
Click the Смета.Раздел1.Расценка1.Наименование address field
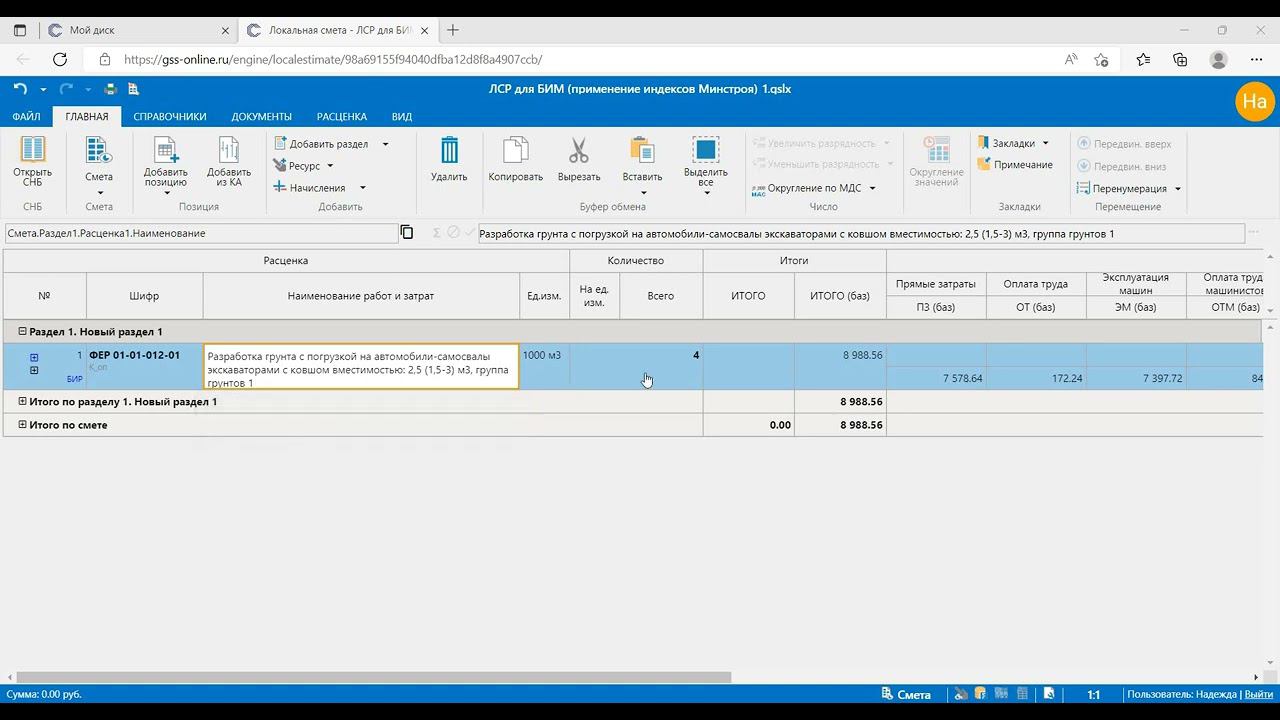coord(200,233)
